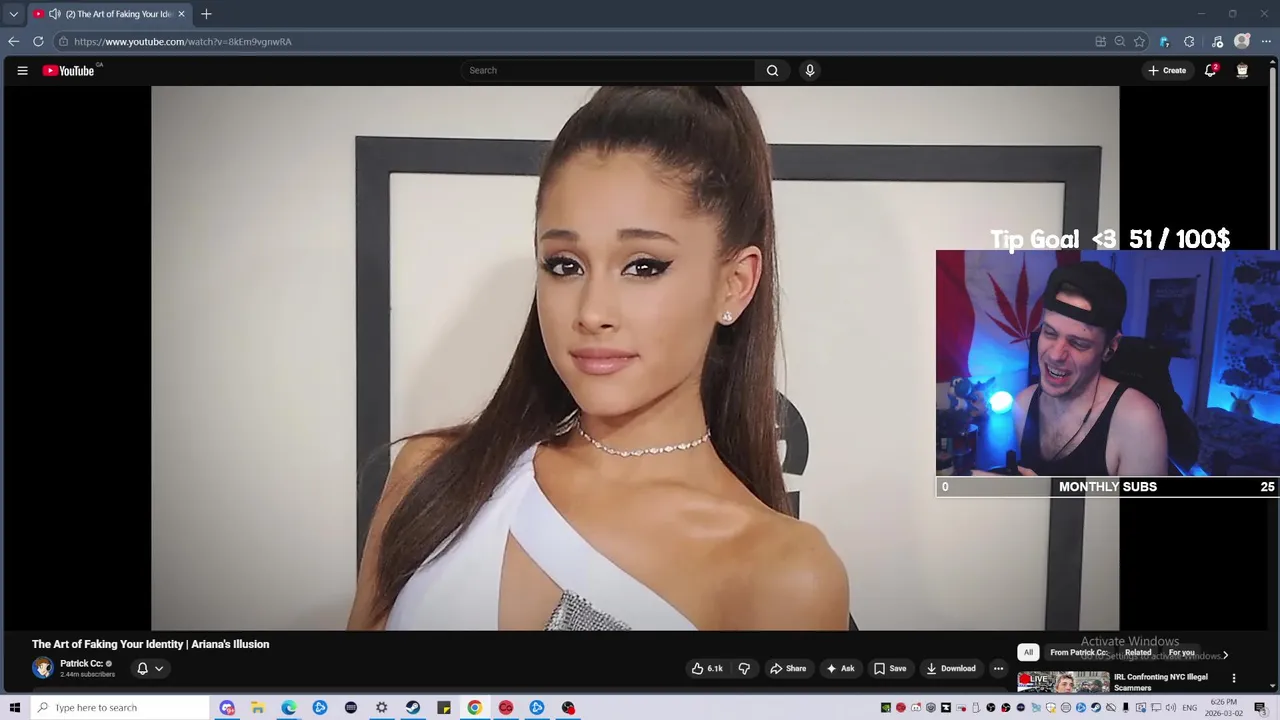Click the Windows taskbar search box
This screenshot has width=1280, height=720.
point(120,708)
